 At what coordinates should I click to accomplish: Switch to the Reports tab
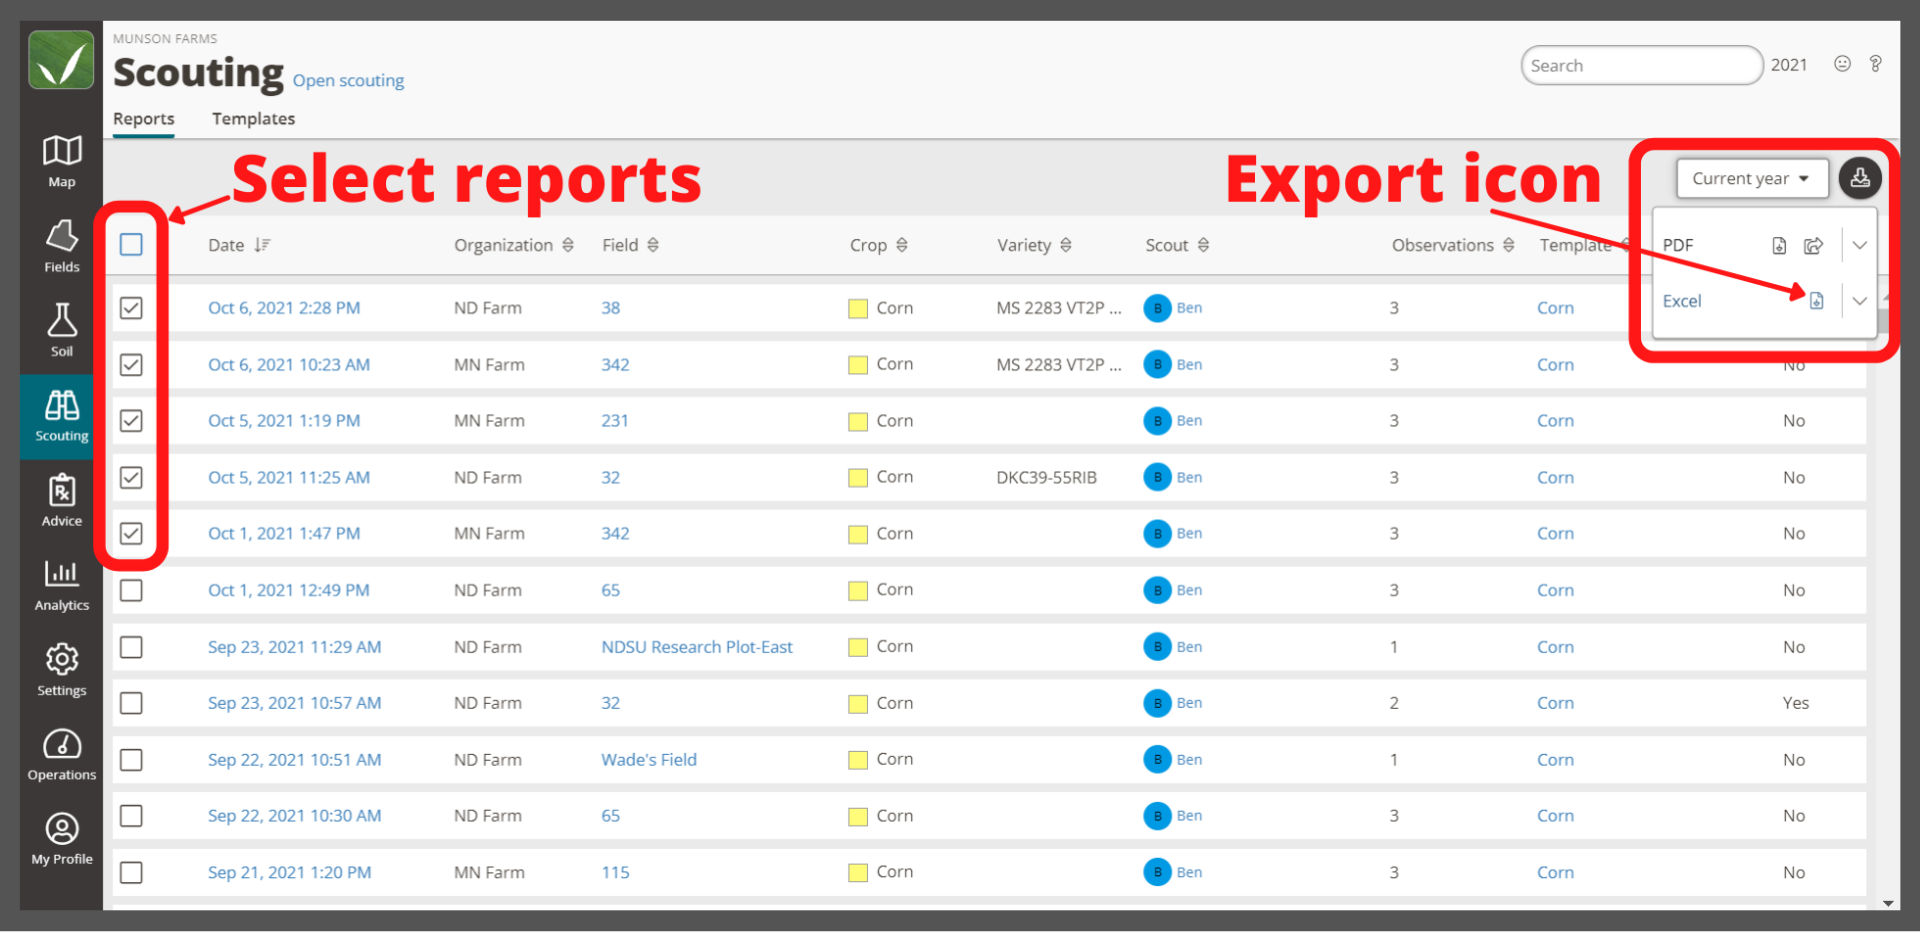click(x=144, y=118)
